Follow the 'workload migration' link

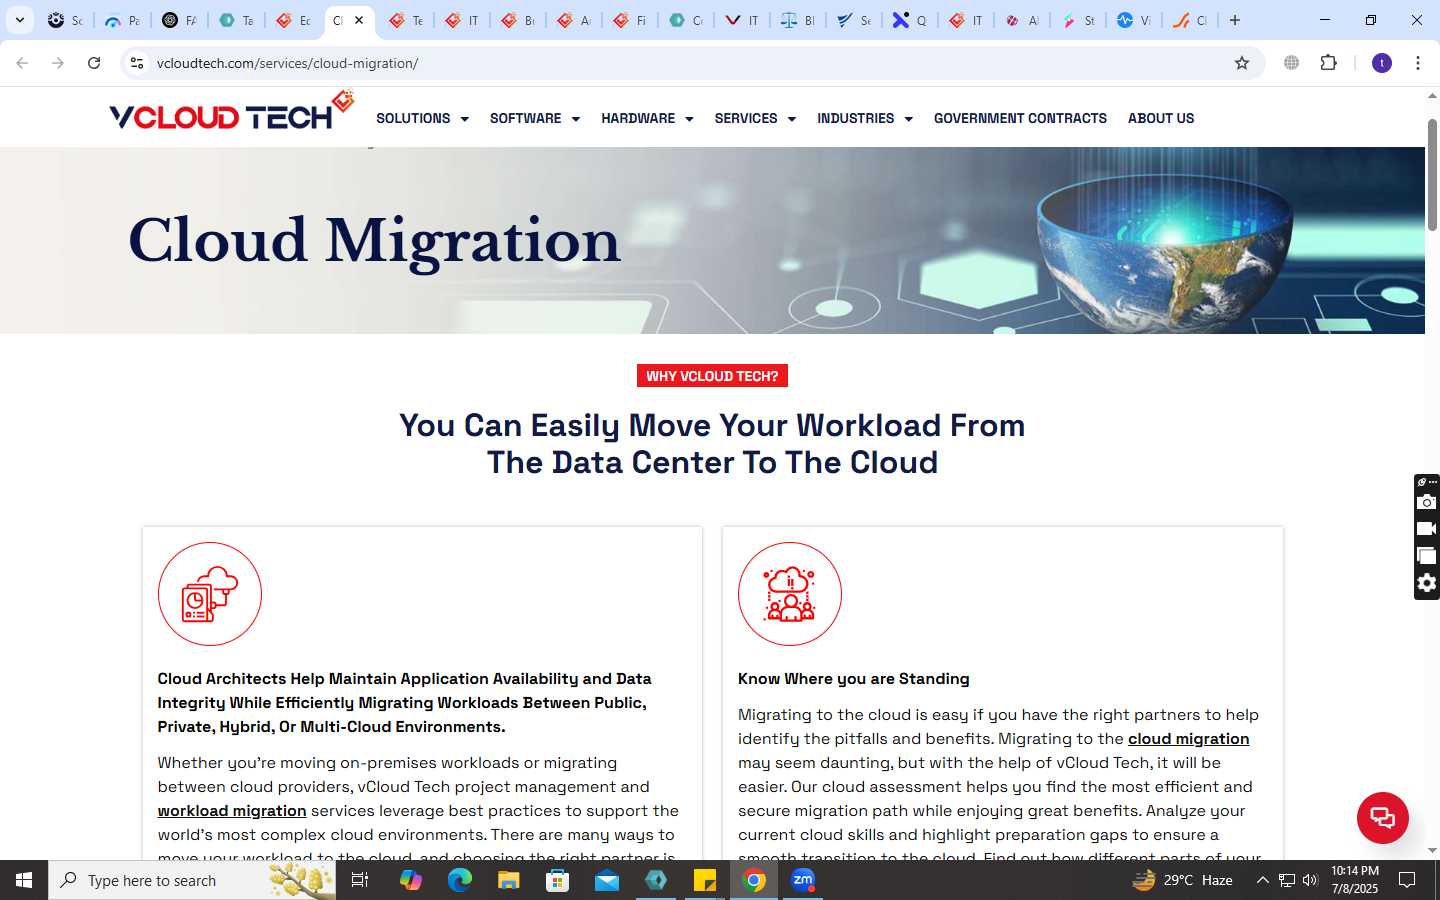point(232,811)
